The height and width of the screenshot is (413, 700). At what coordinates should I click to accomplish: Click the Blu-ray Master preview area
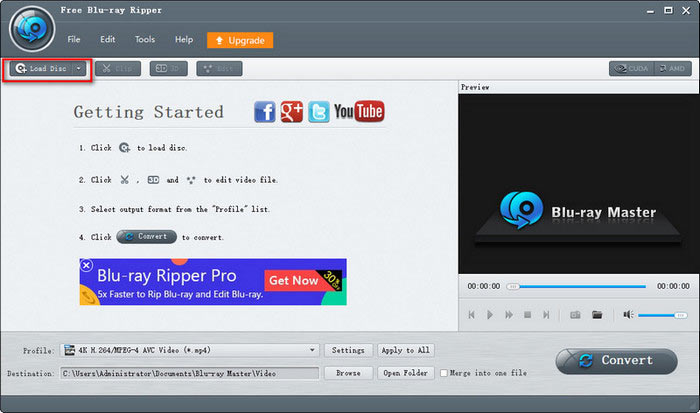[x=579, y=184]
